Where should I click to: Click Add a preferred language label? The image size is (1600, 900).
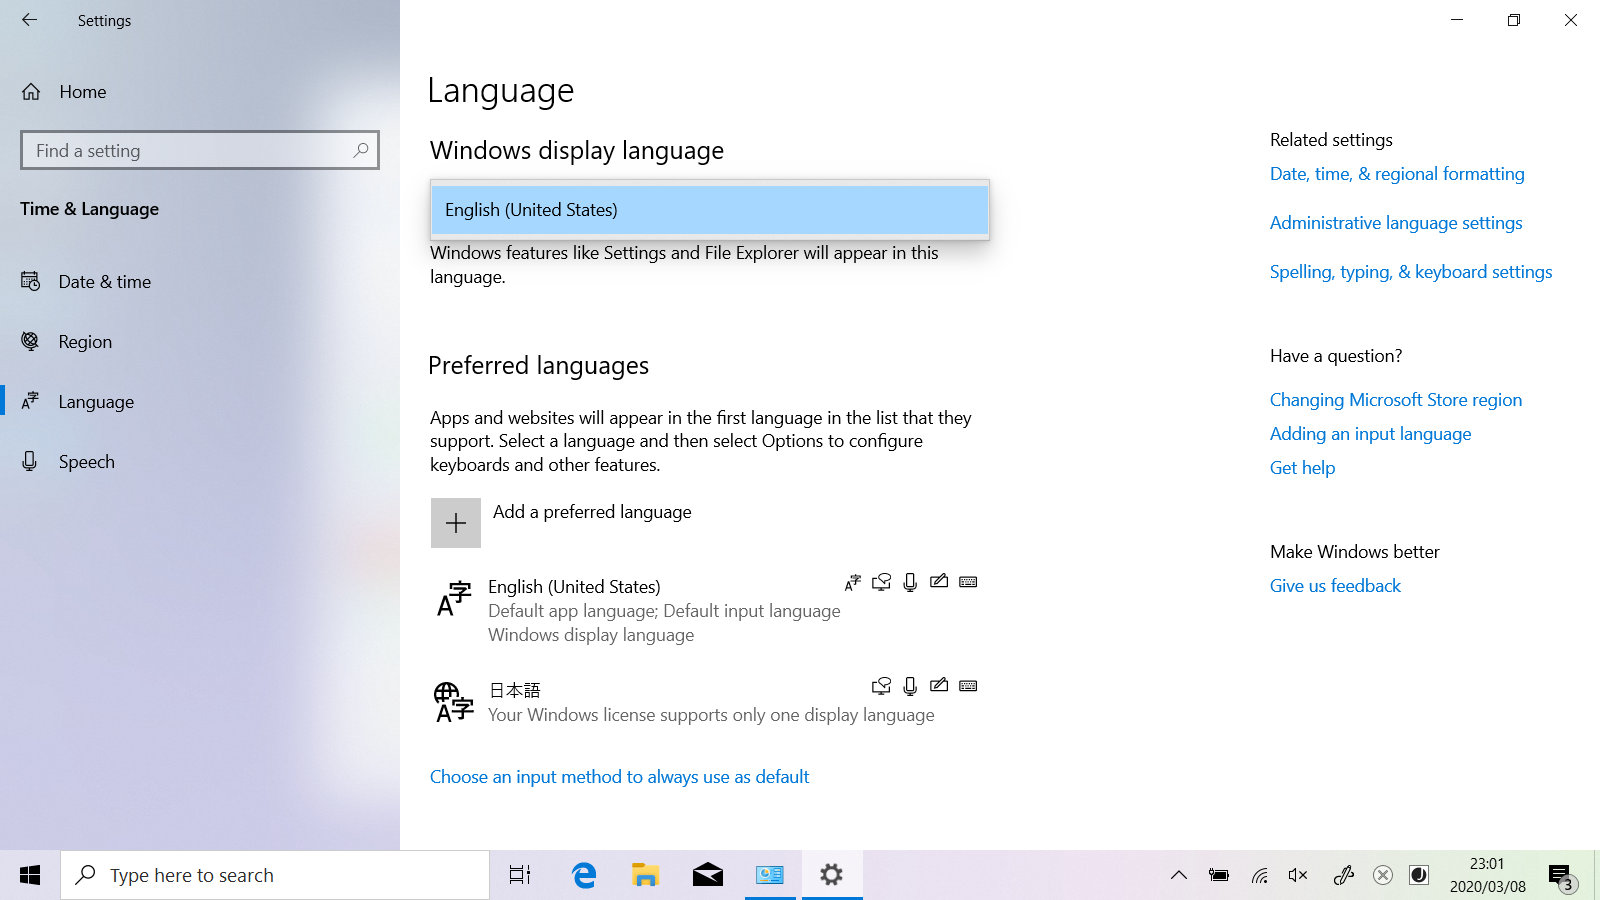click(592, 512)
